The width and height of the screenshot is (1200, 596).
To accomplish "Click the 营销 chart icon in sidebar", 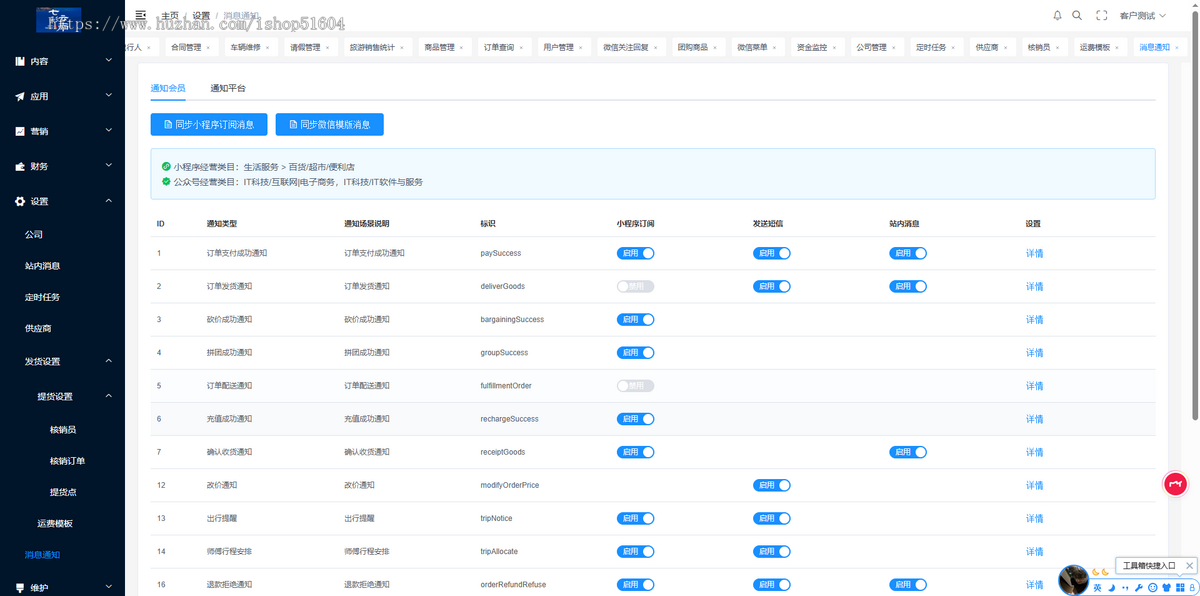I will [x=20, y=131].
